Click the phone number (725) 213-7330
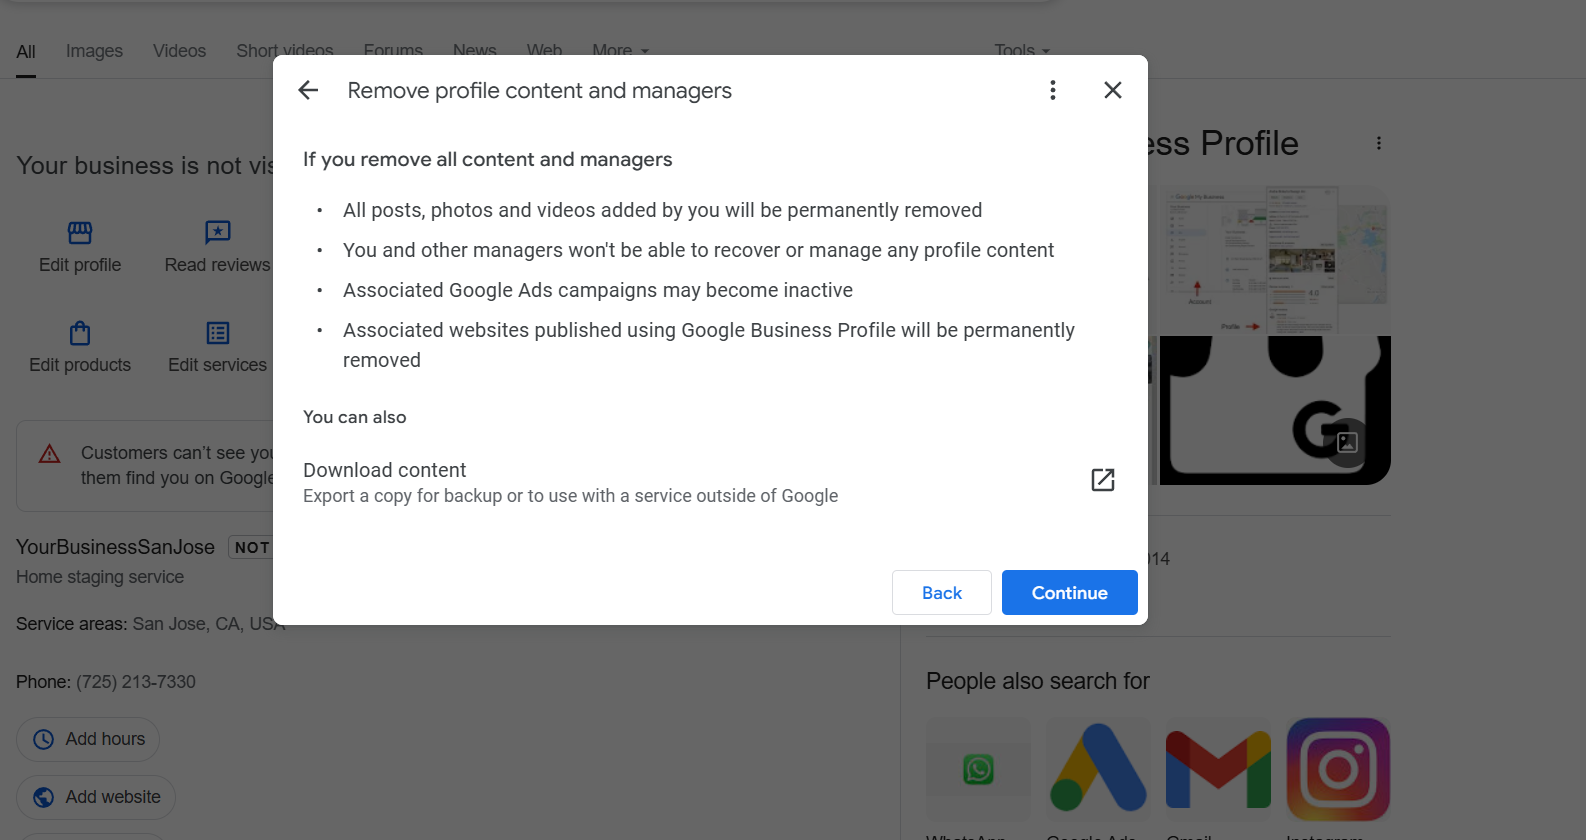The image size is (1586, 840). point(135,681)
